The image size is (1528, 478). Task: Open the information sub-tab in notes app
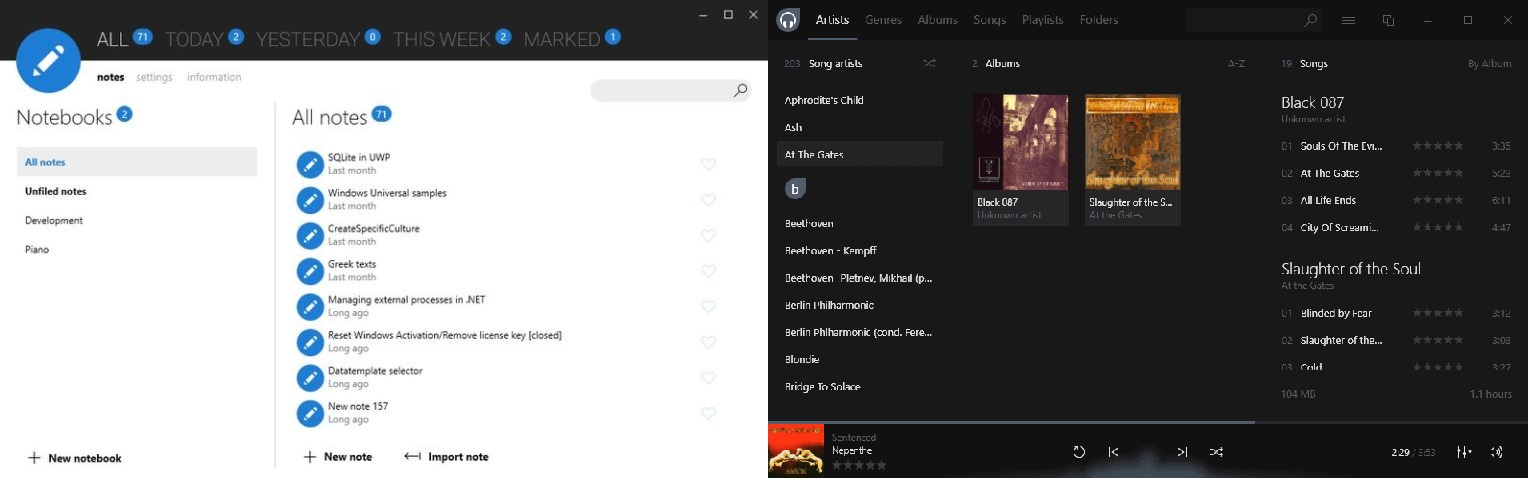pyautogui.click(x=214, y=77)
